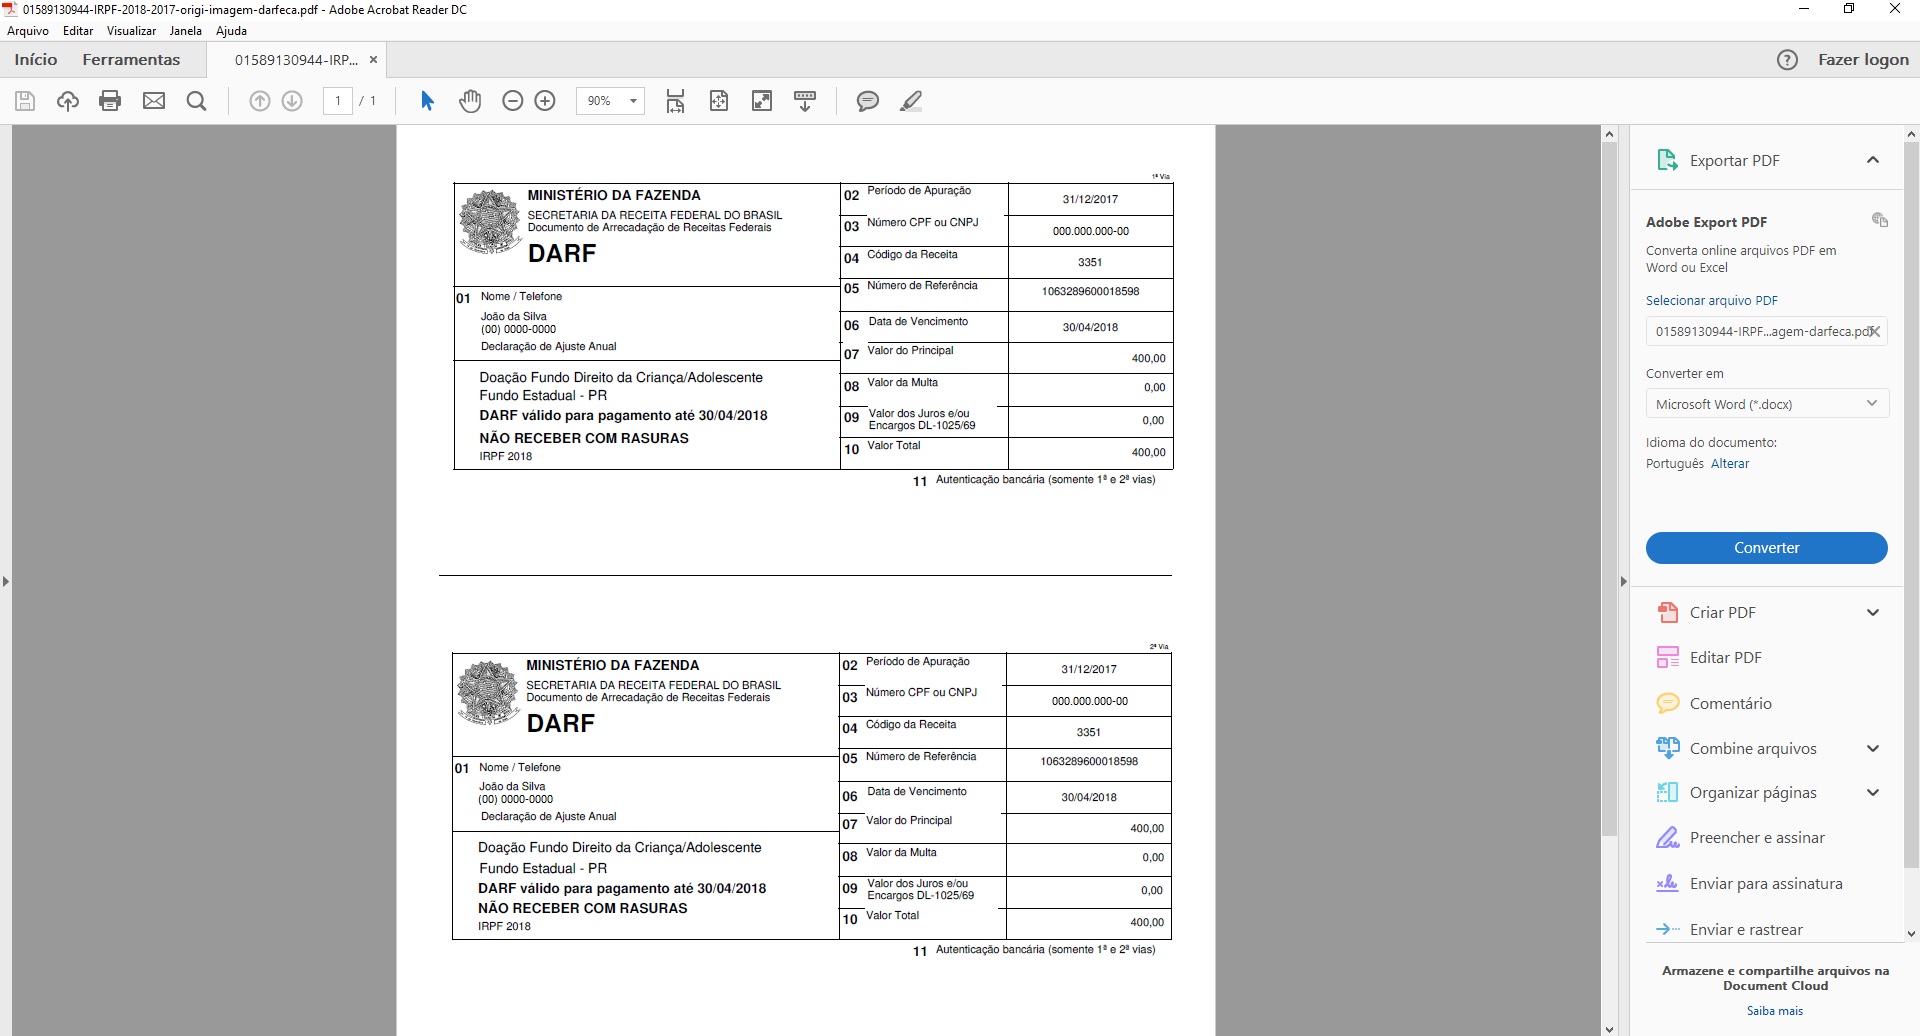1920x1036 pixels.
Task: Select the highlighter pen tool
Action: [911, 101]
